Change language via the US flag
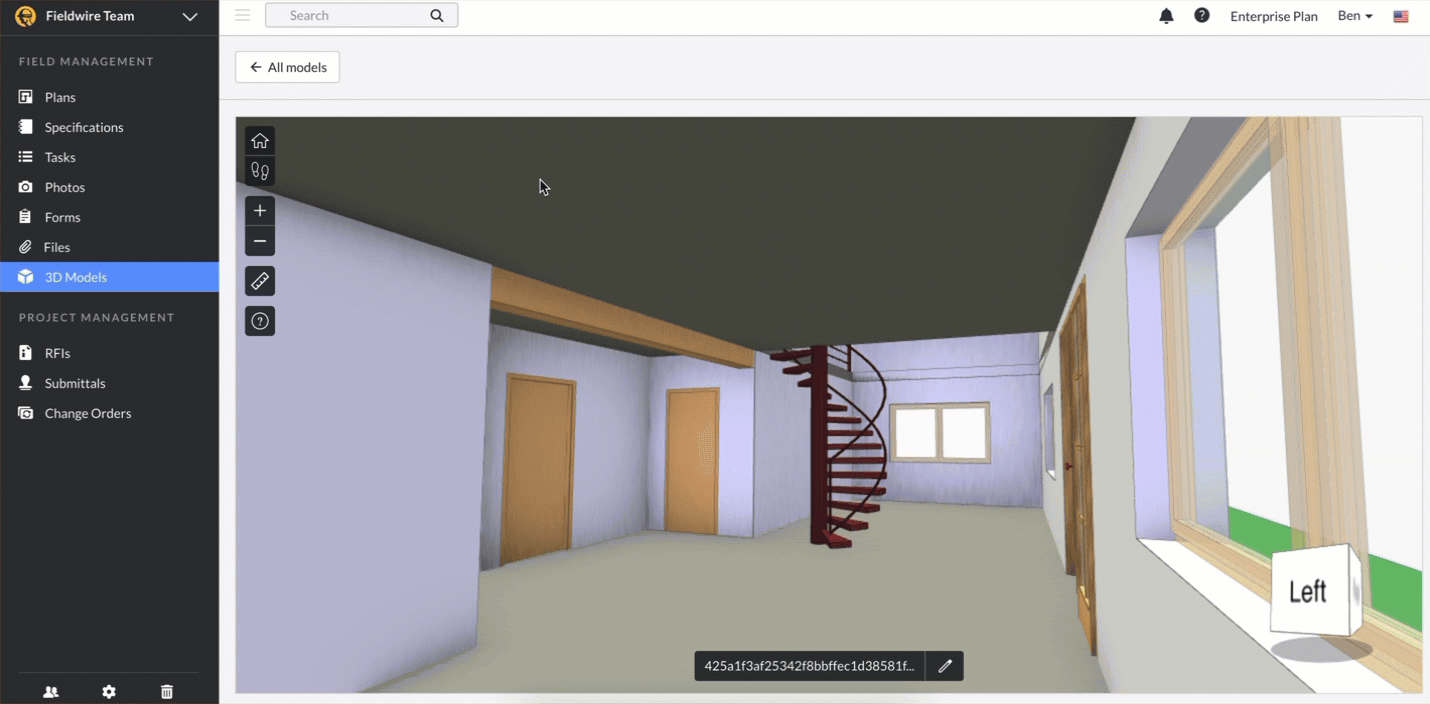Viewport: 1430px width, 704px height. [1401, 16]
